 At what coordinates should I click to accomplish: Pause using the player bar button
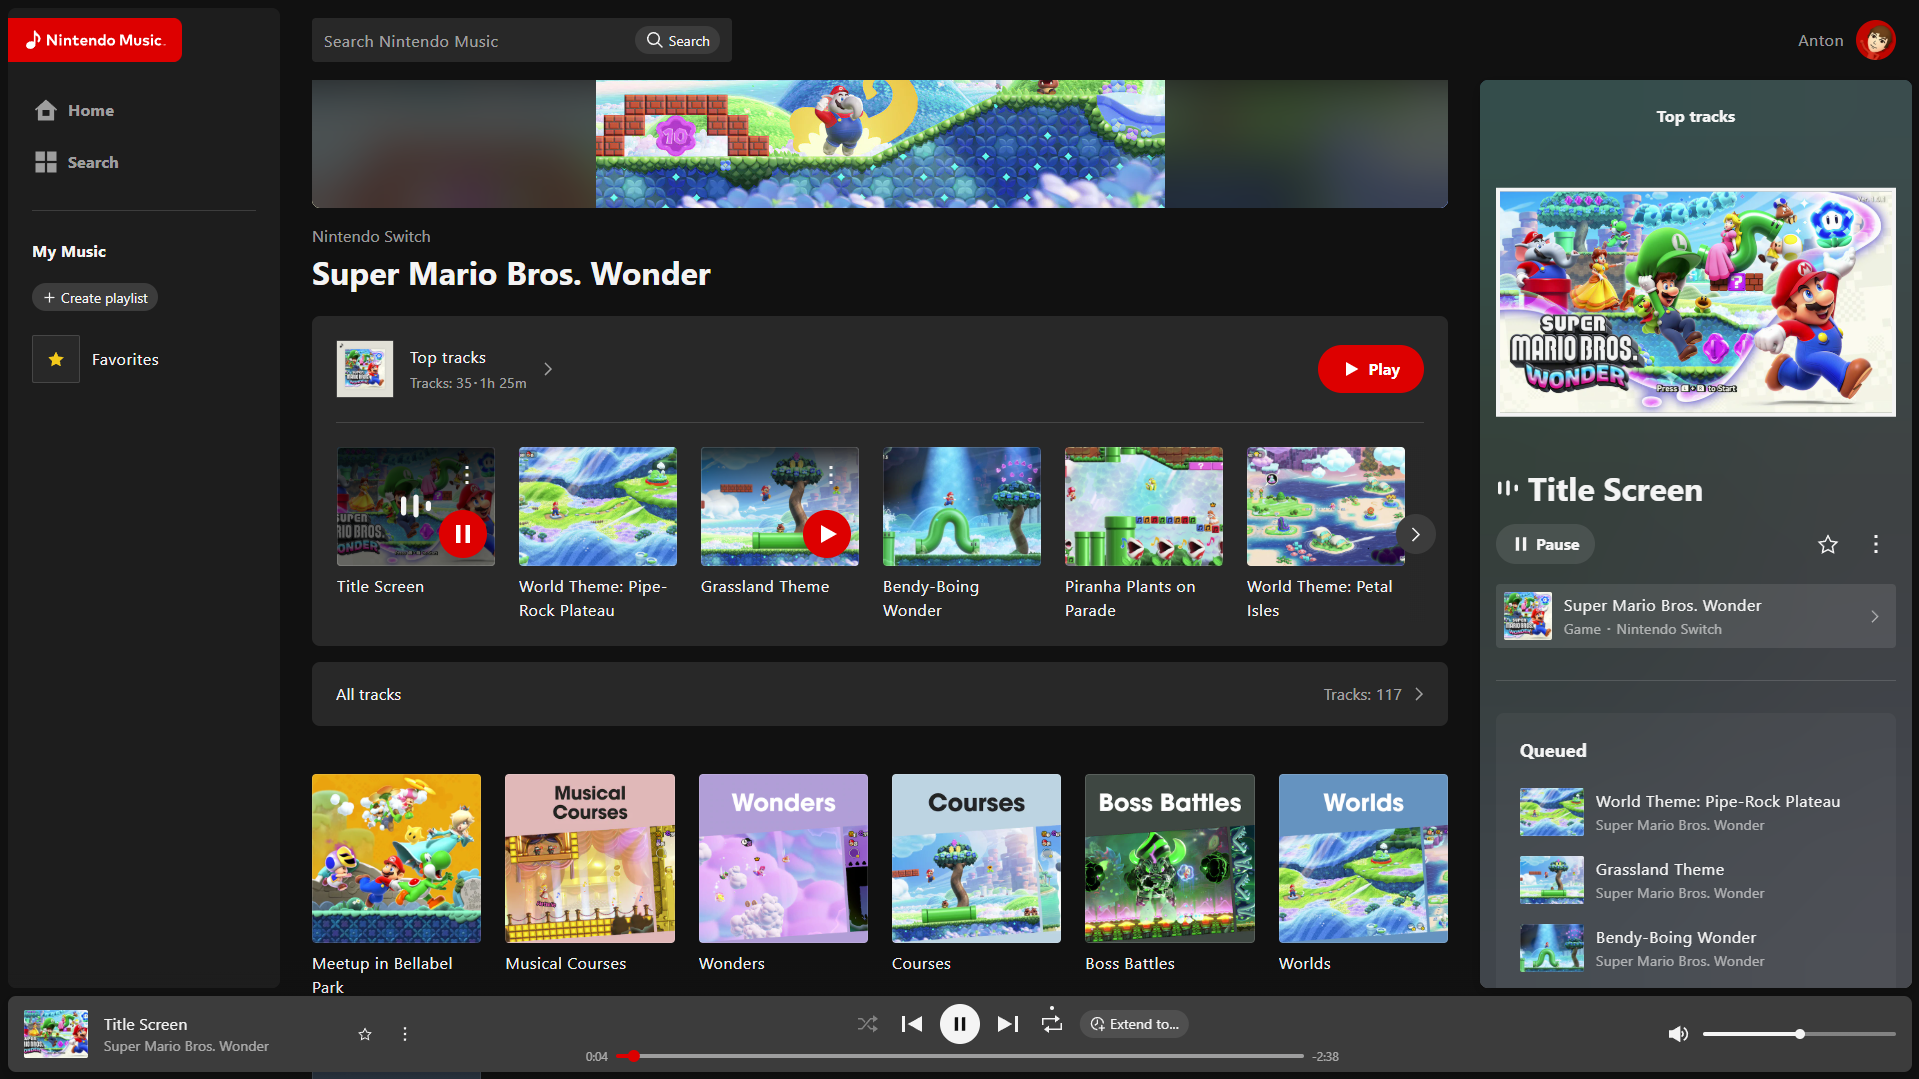[x=960, y=1024]
